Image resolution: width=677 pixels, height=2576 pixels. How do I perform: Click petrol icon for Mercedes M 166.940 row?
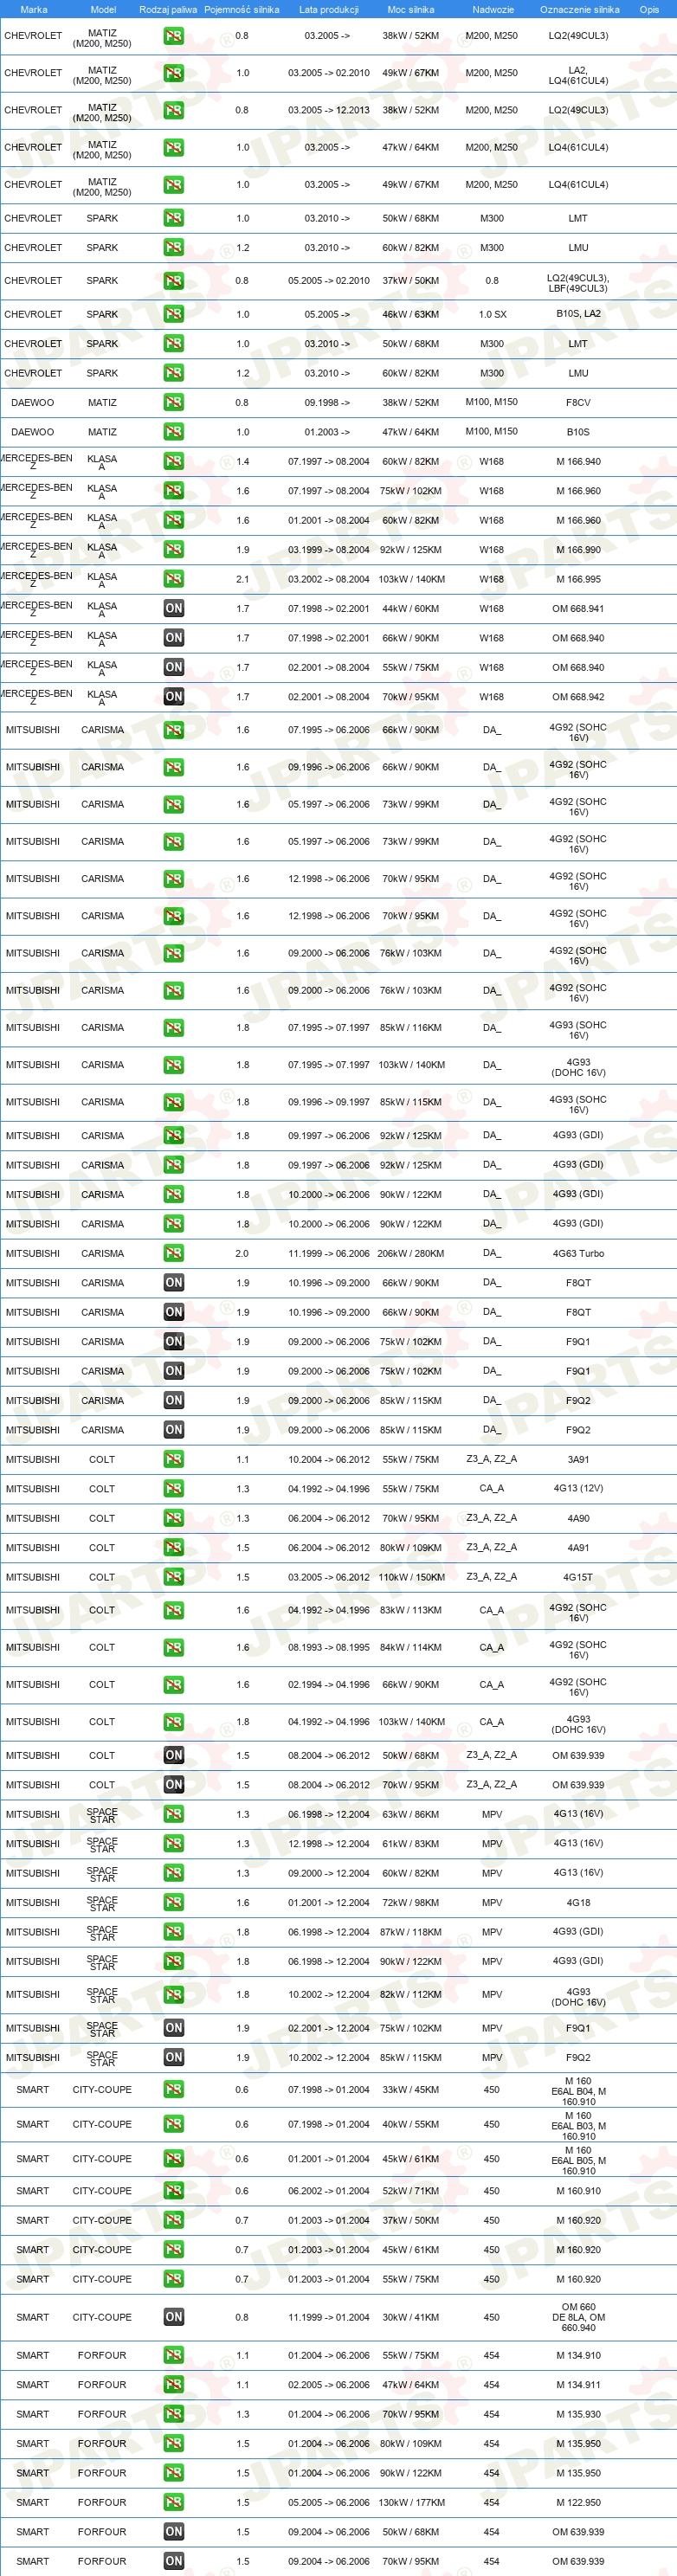coord(174,462)
